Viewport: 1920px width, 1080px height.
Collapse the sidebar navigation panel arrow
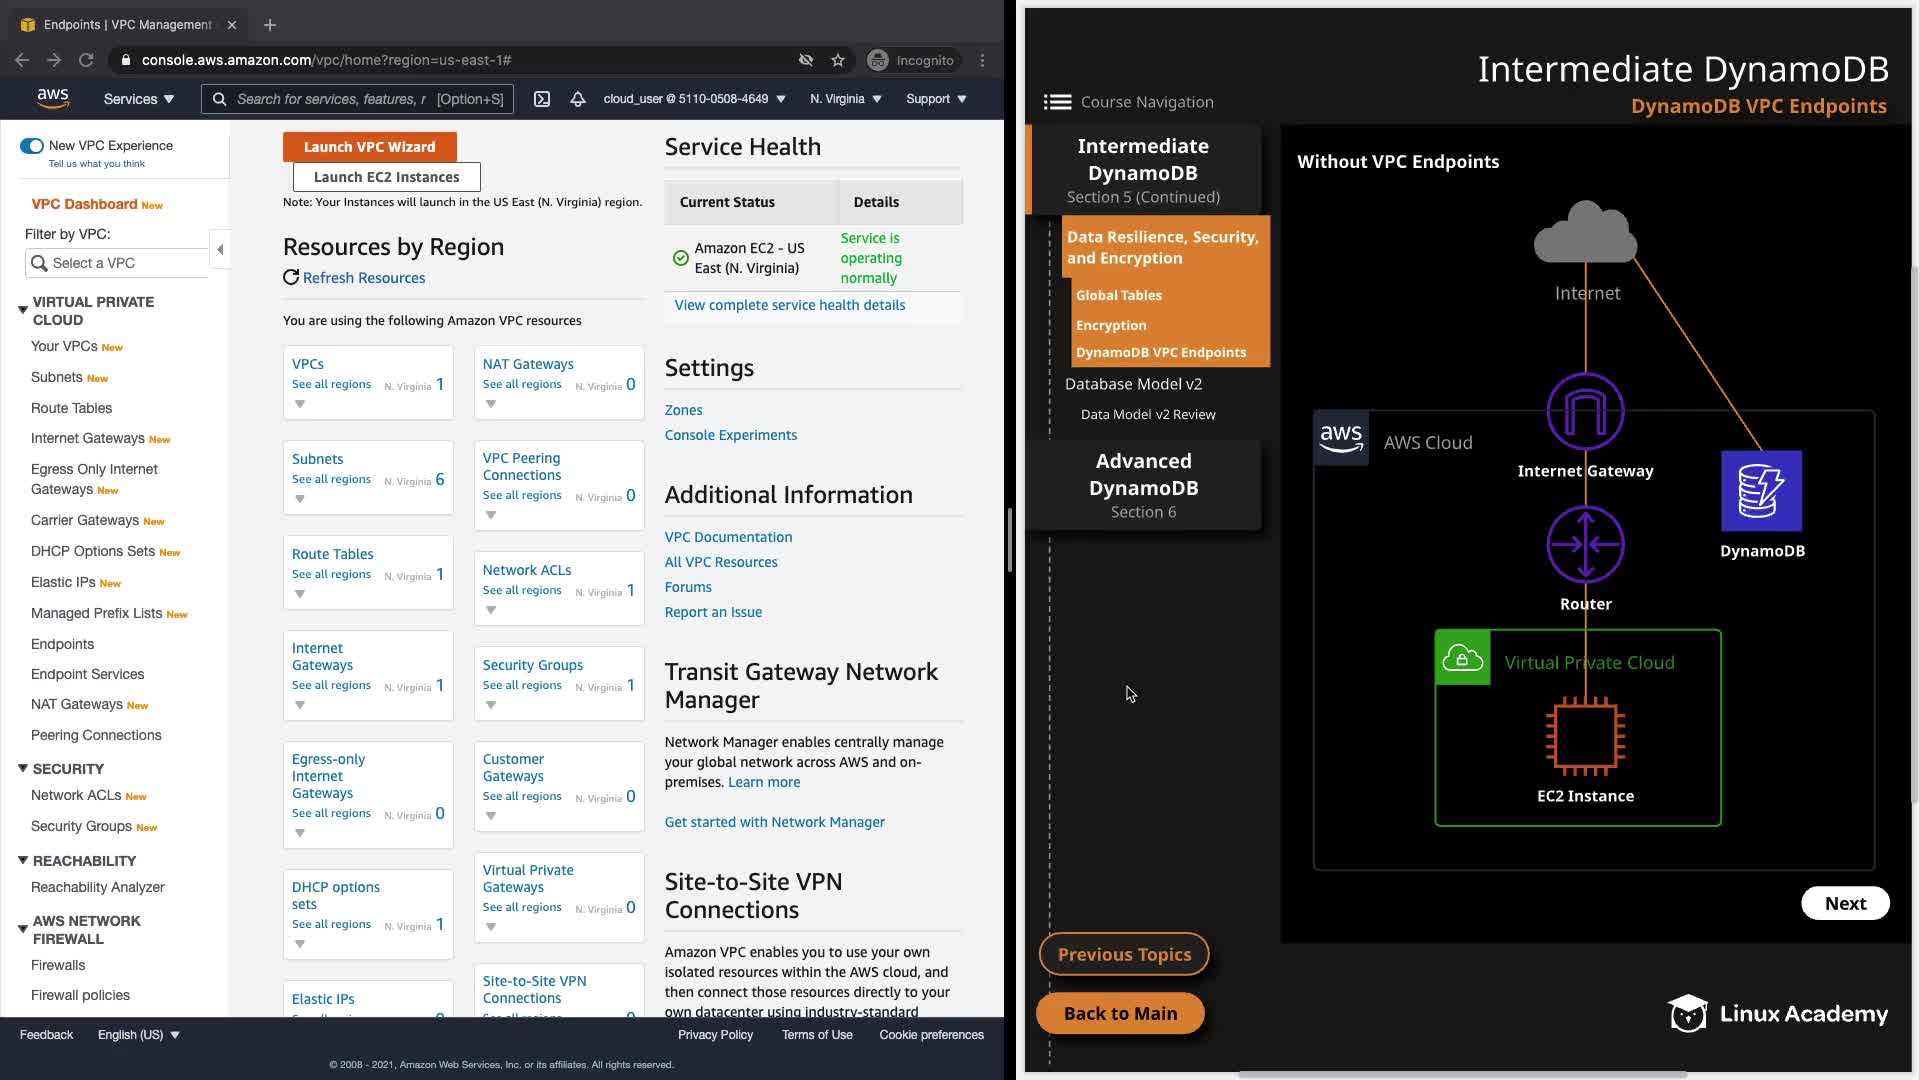point(220,249)
